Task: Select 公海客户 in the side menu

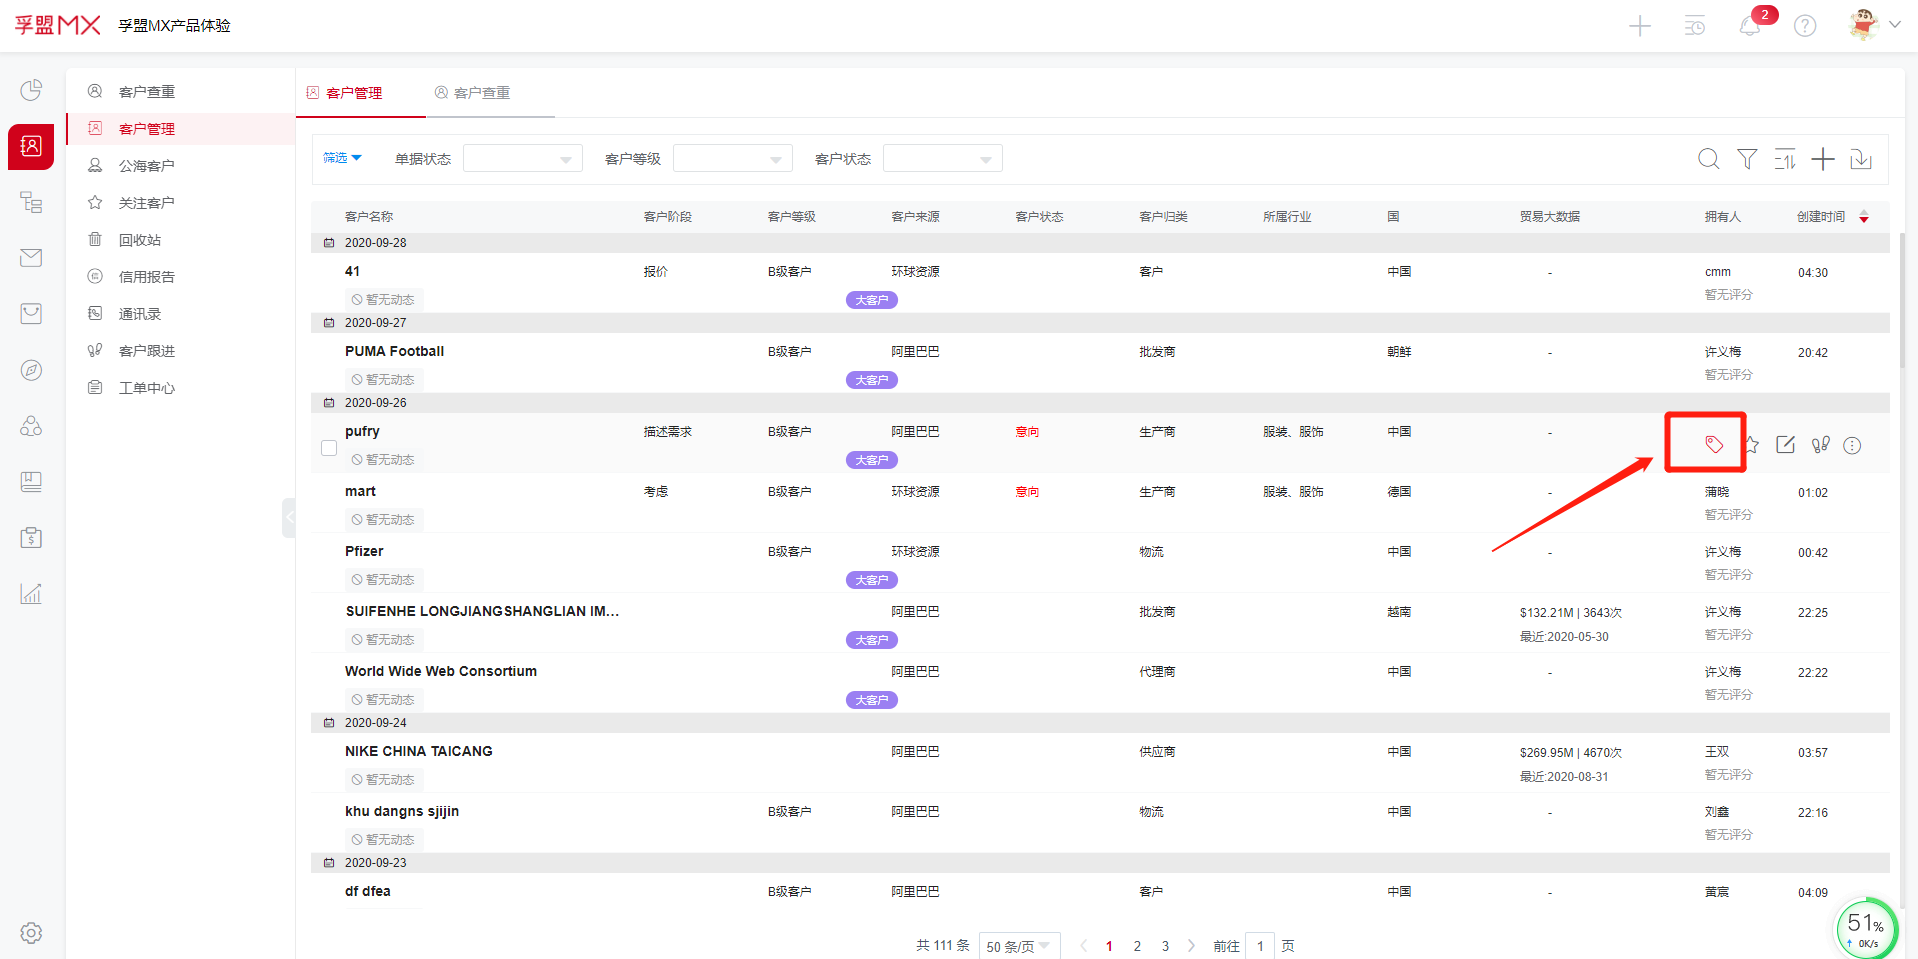Action: pos(146,166)
